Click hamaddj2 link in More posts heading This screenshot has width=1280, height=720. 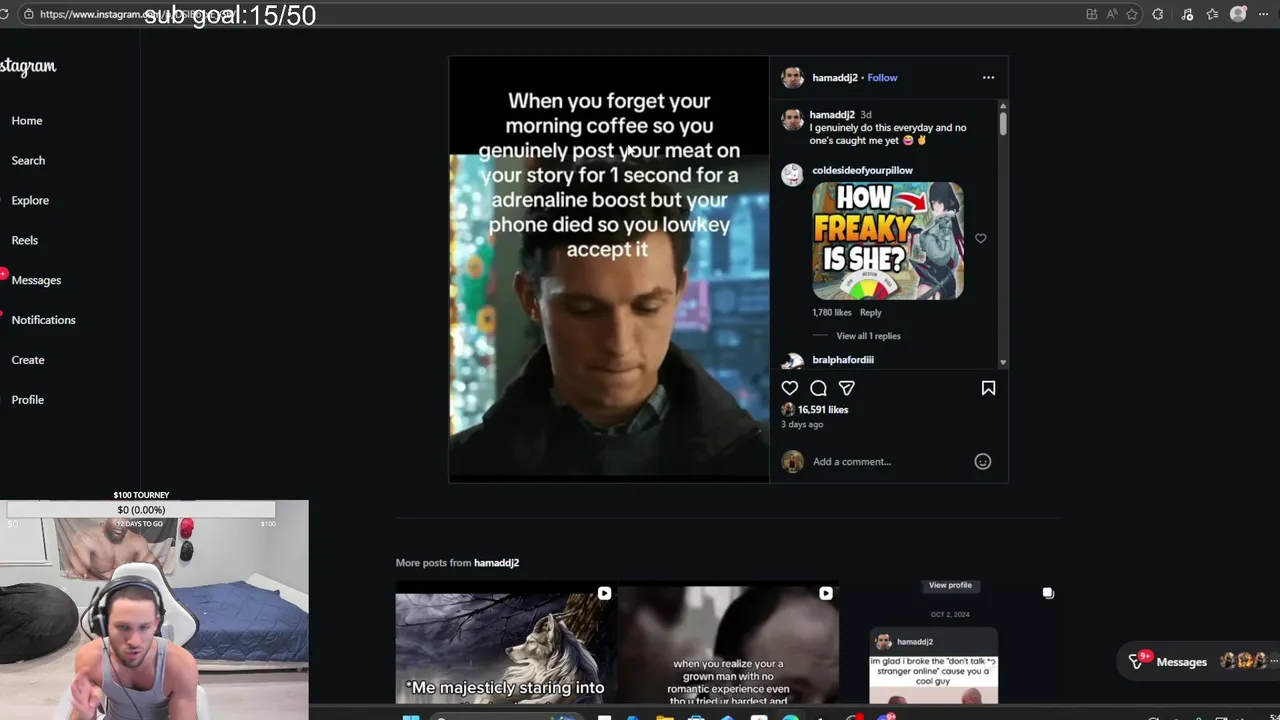click(x=496, y=563)
